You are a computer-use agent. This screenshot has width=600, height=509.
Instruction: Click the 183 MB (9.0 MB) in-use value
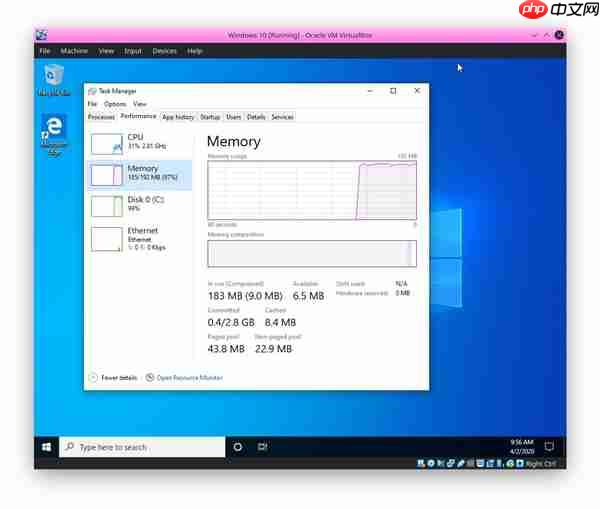(245, 296)
